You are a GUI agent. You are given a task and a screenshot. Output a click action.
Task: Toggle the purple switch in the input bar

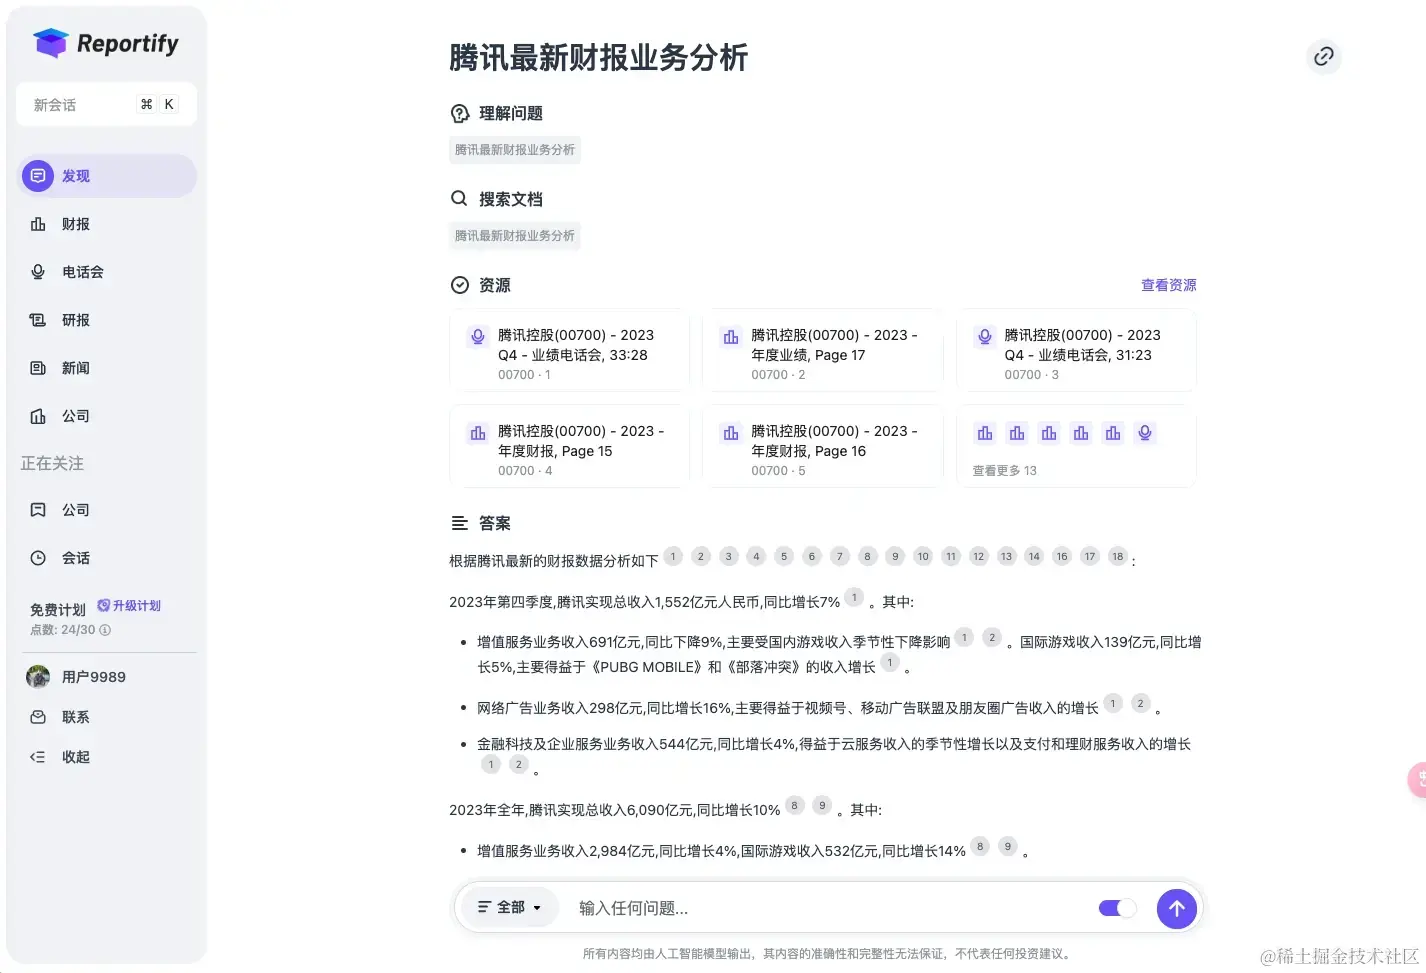[1117, 908]
